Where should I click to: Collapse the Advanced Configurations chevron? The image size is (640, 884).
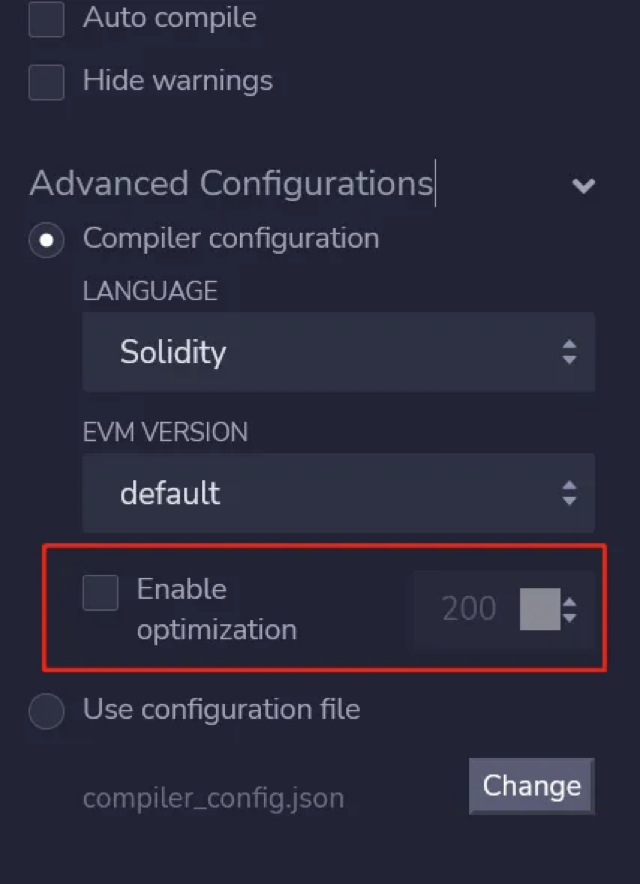pyautogui.click(x=583, y=185)
